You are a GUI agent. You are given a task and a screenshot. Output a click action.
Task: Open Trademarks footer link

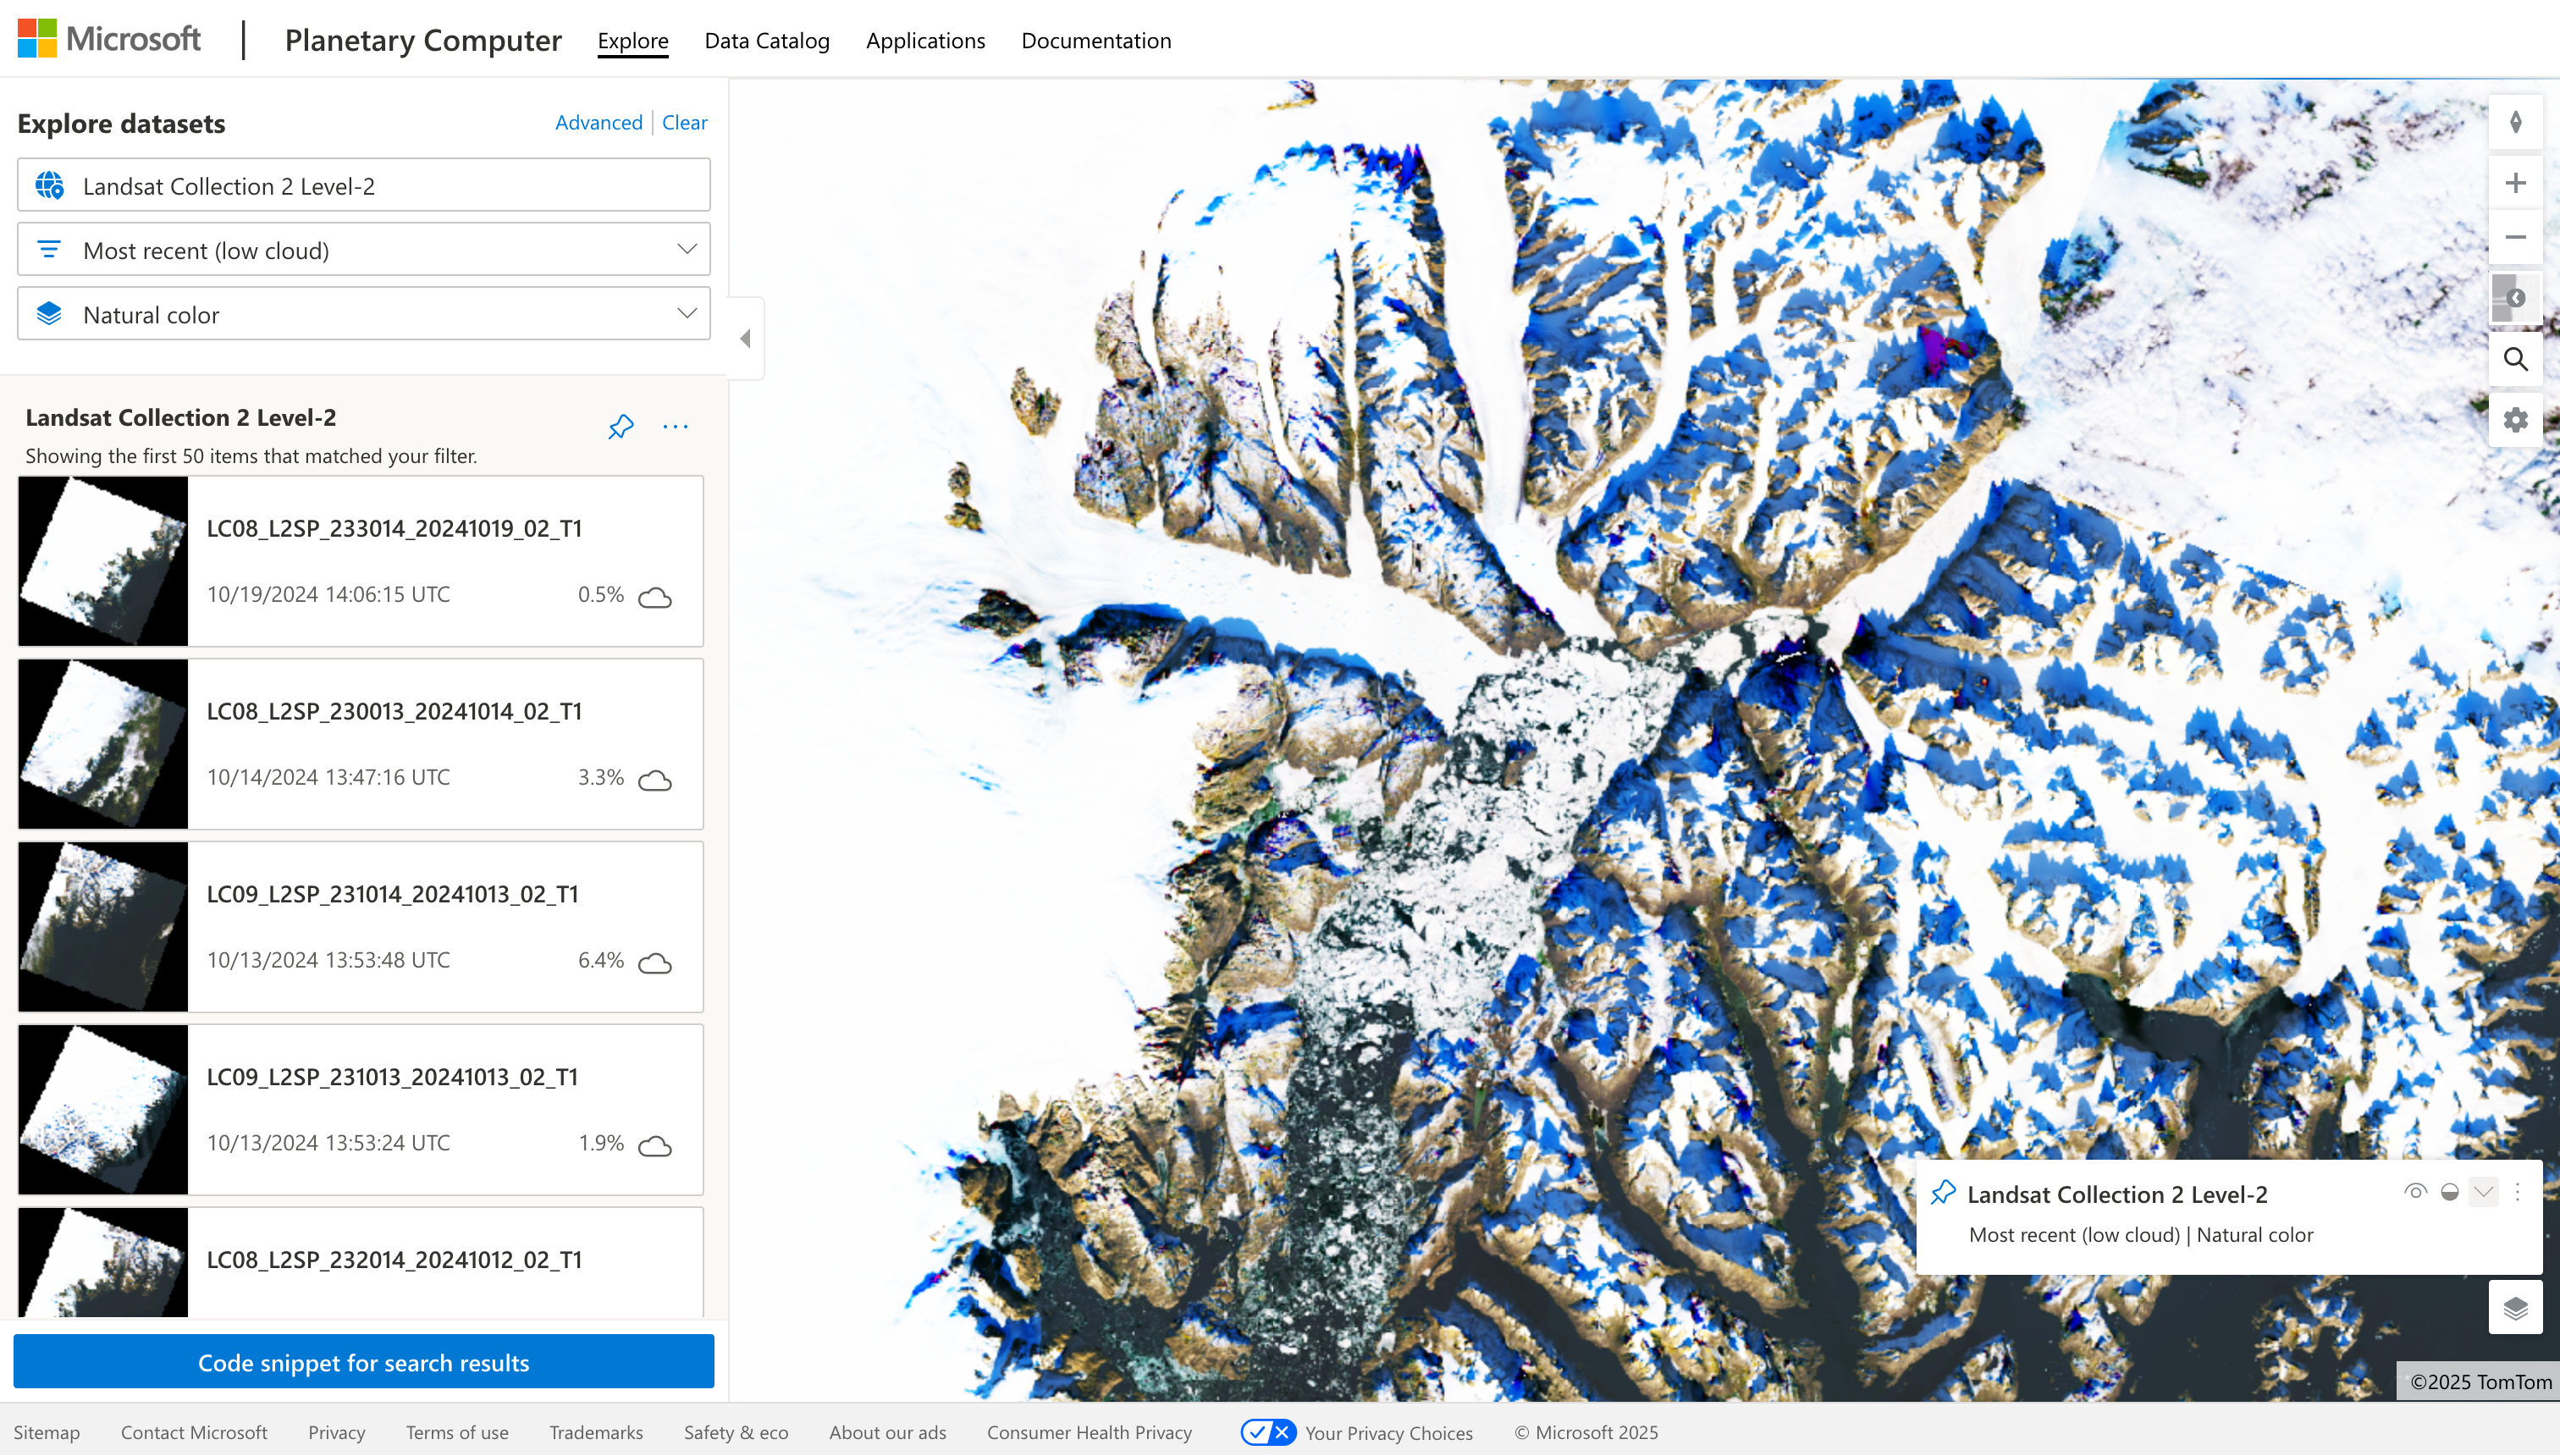point(596,1433)
